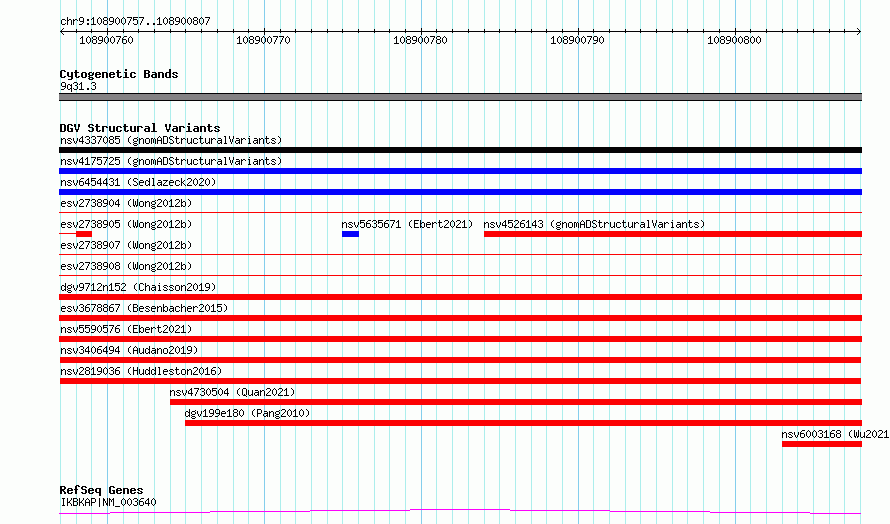This screenshot has width=890, height=524.
Task: Click the nsv6003168 Wu2021 label
Action: pos(835,434)
